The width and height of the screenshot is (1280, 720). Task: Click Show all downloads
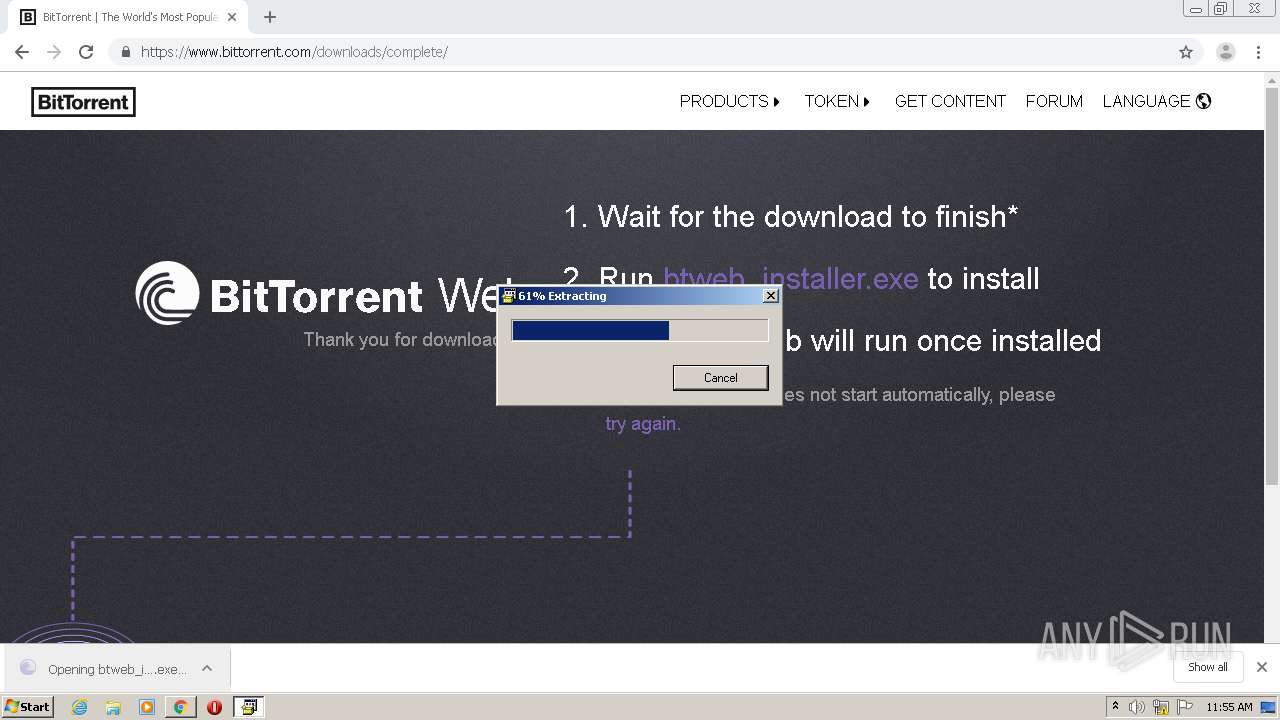pos(1208,667)
